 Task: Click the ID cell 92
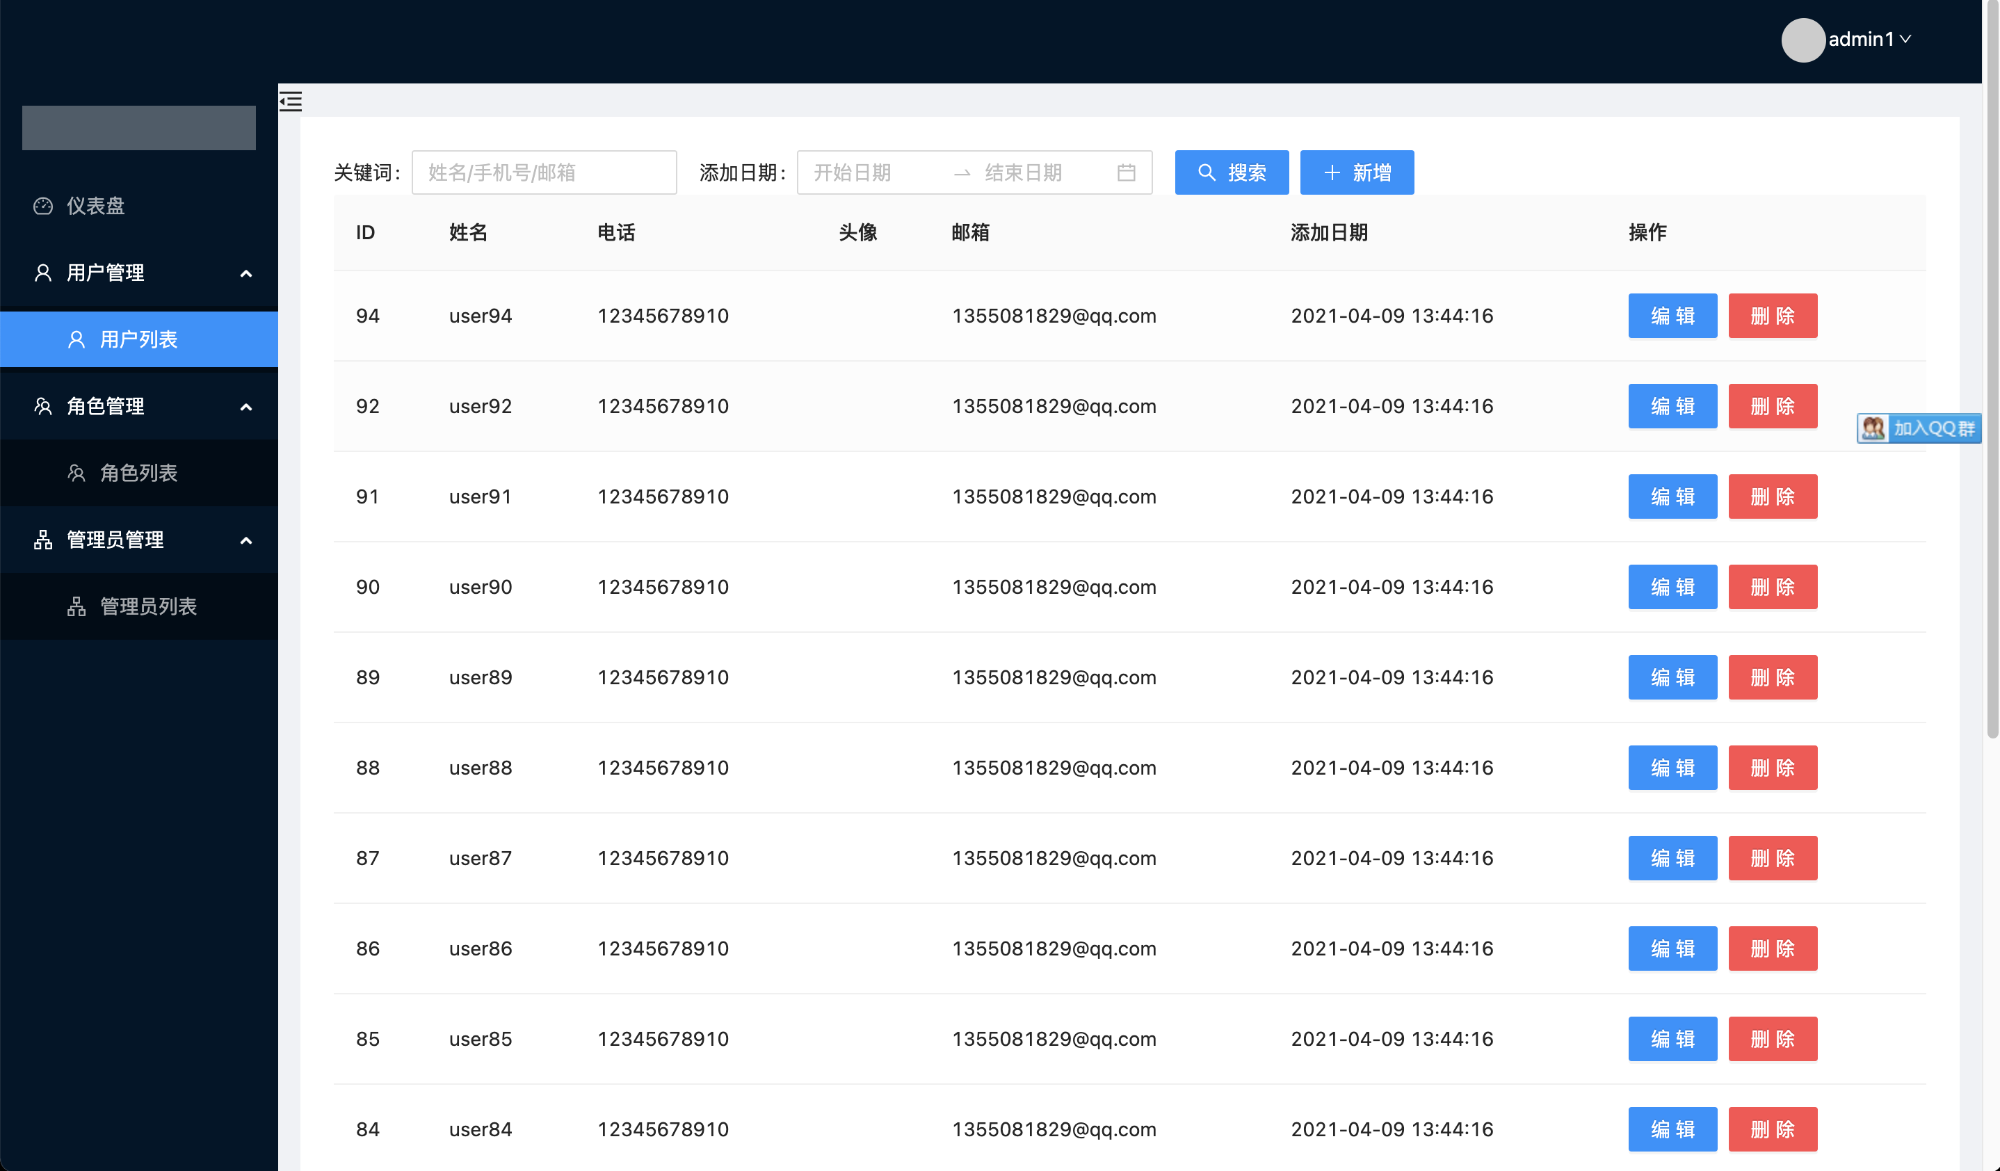[x=368, y=406]
